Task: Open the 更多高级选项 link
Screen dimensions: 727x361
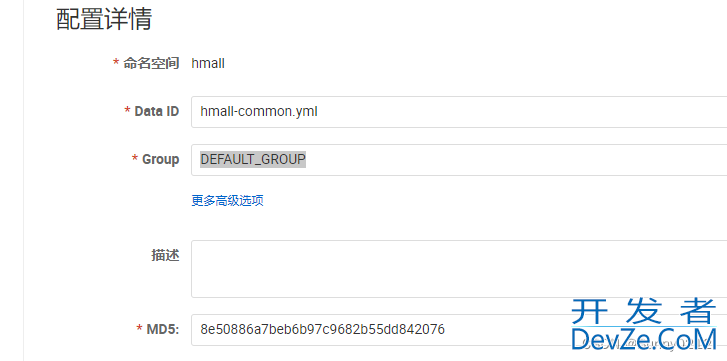Action: 228,201
